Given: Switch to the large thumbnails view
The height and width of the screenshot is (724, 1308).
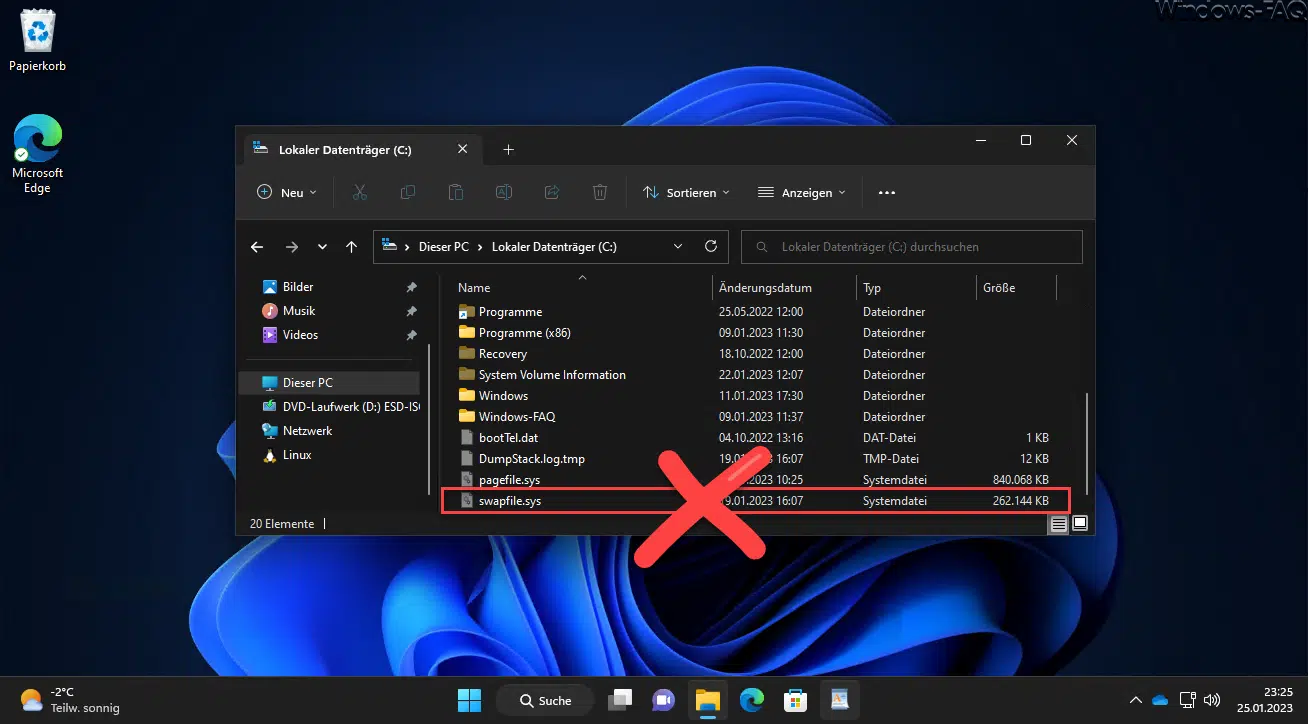Looking at the screenshot, I should coord(1080,524).
